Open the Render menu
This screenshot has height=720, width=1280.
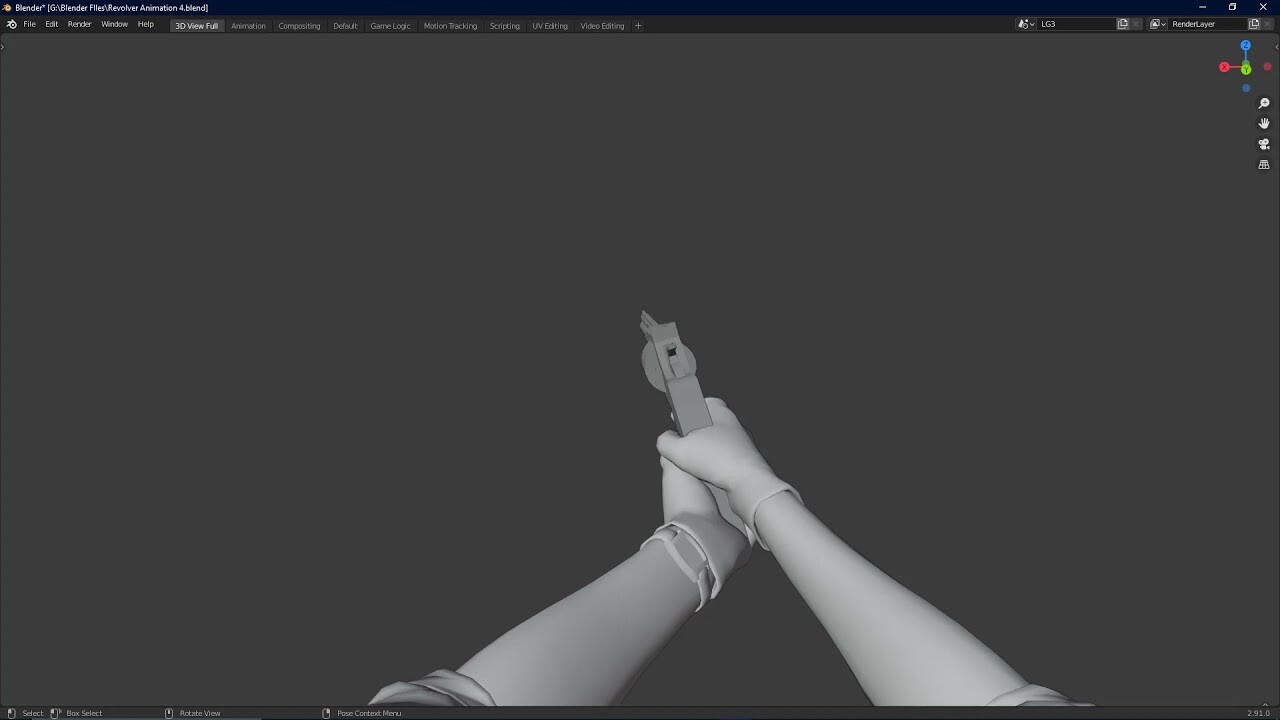click(79, 24)
